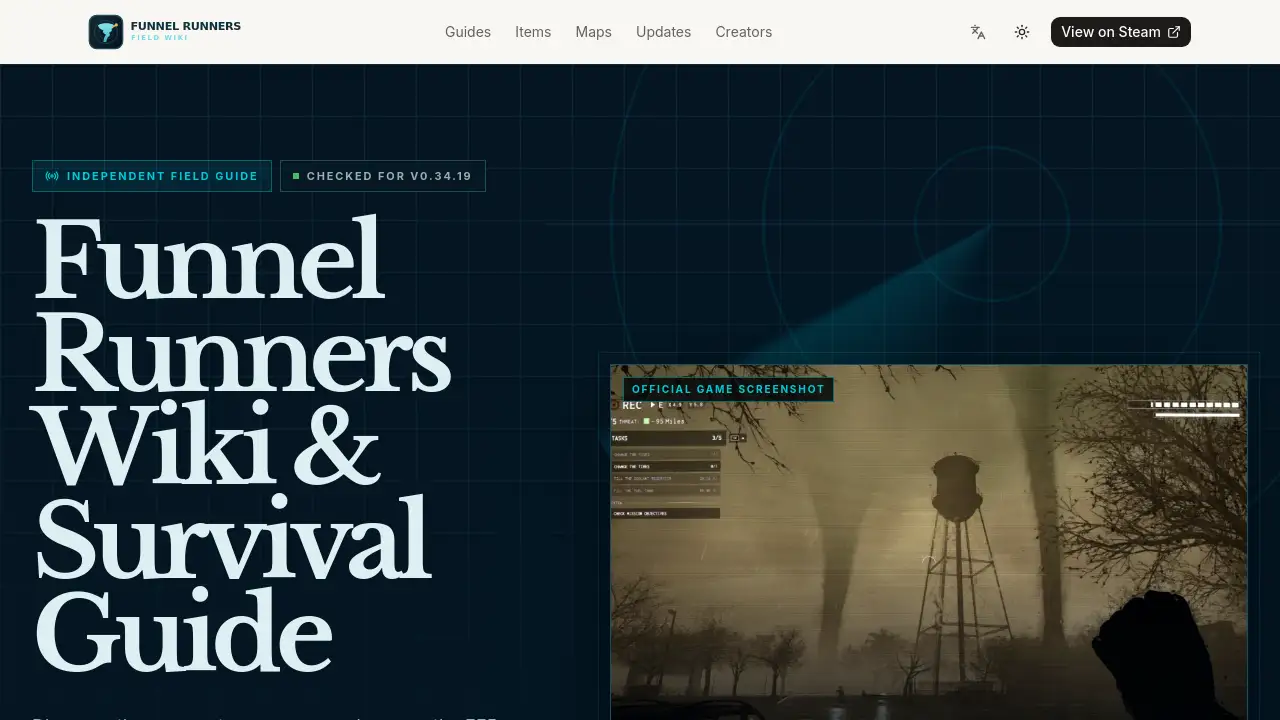The width and height of the screenshot is (1280, 720).
Task: Click the FUNNEL RUNNERS site title text
Action: (x=186, y=26)
